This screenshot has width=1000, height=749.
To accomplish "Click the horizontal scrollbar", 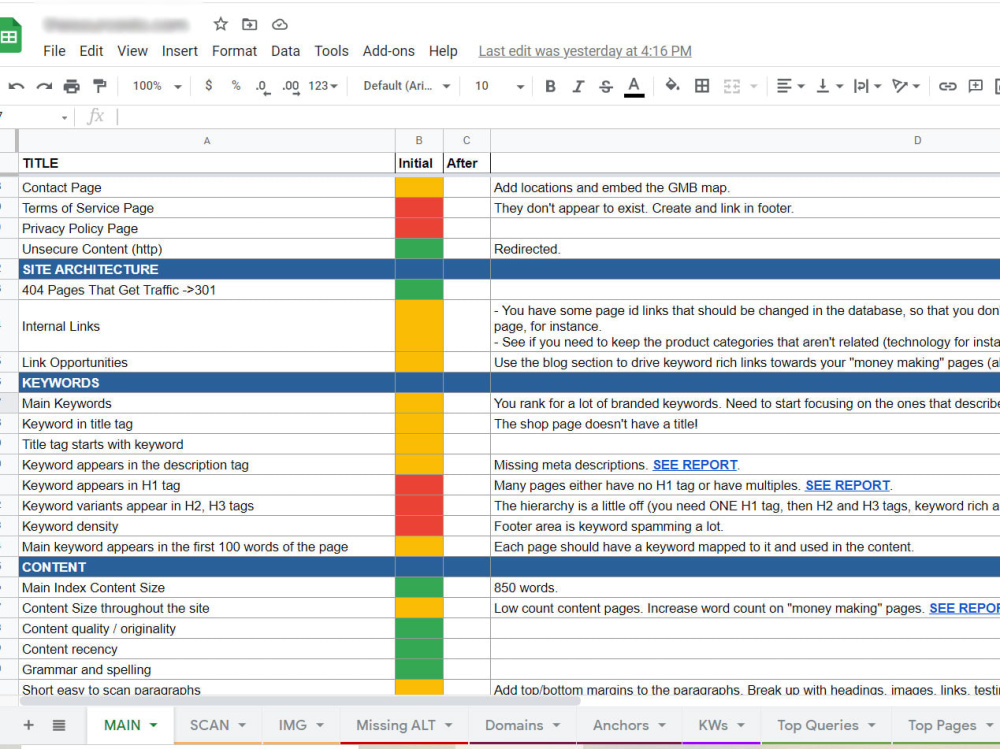I will tap(300, 701).
